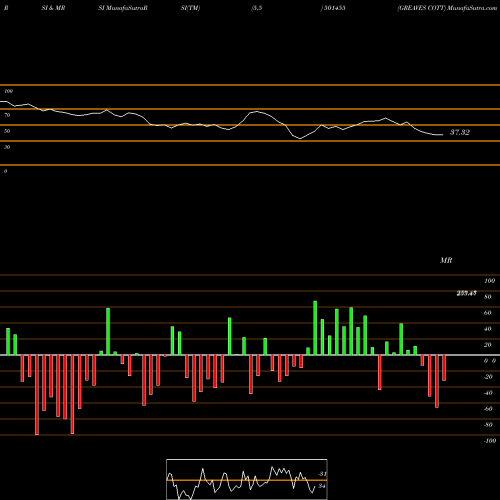Image resolution: width=500 pixels, height=500 pixels.
Task: Click the 60 label on the MR axis
Action: (488, 313)
